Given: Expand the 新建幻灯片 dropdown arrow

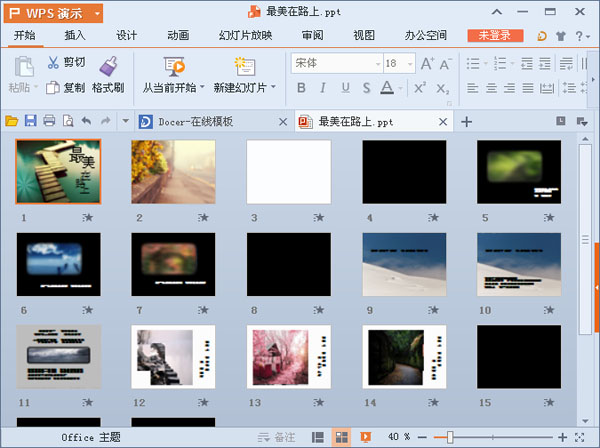Looking at the screenshot, I should [273, 87].
